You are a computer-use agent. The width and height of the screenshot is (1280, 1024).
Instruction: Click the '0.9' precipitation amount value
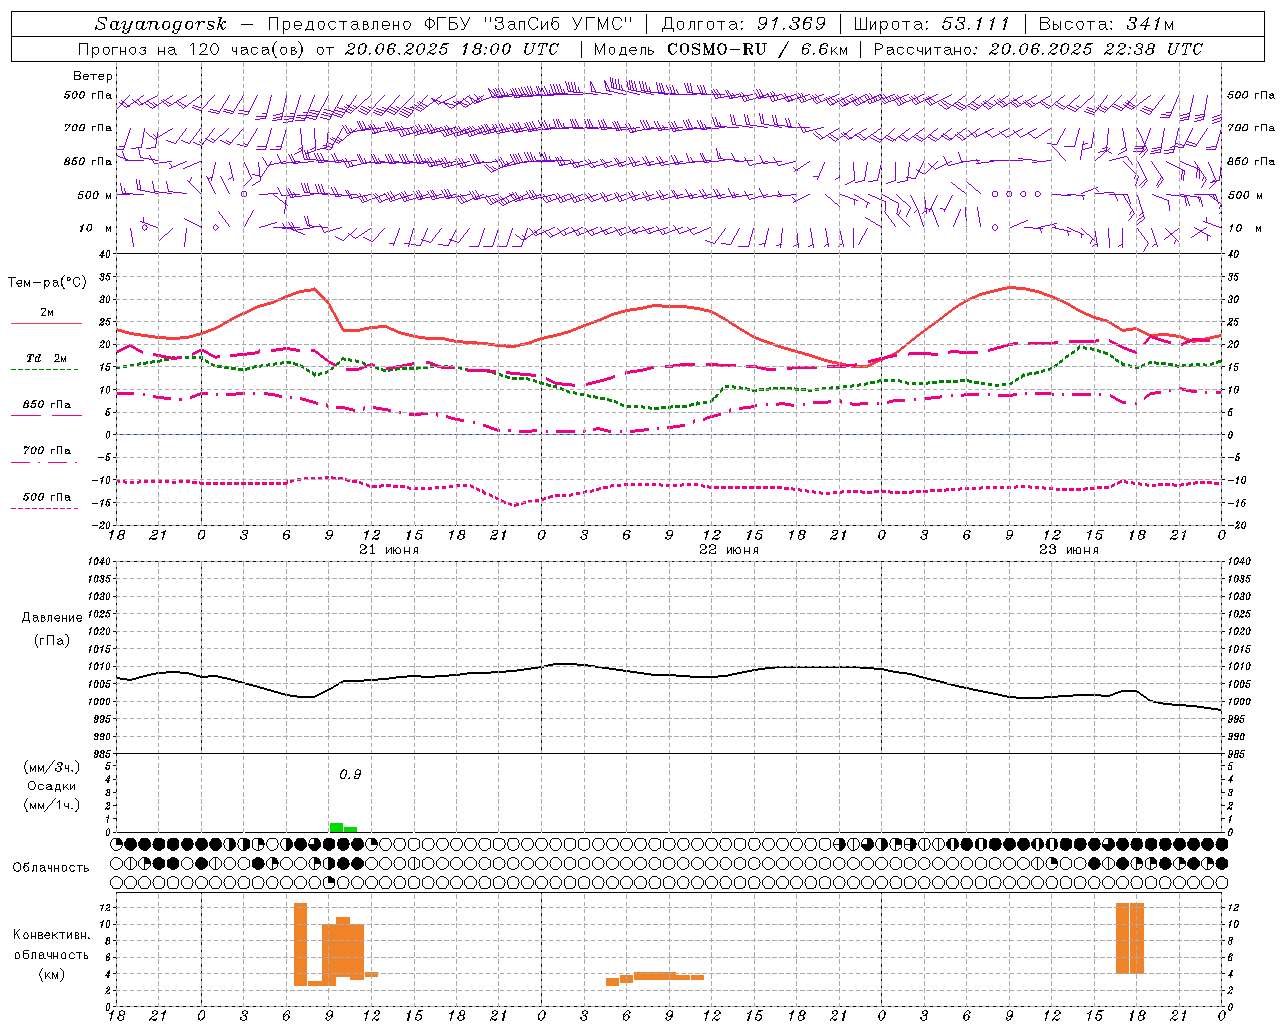coord(350,774)
